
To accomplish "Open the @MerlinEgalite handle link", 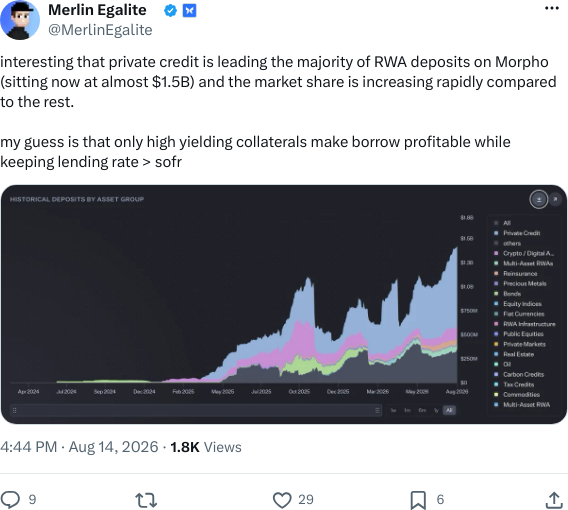I will 100,30.
